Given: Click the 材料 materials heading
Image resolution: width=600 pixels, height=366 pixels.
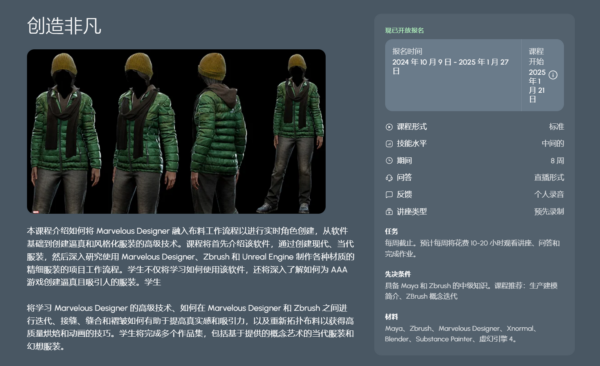Looking at the screenshot, I should pos(391,317).
